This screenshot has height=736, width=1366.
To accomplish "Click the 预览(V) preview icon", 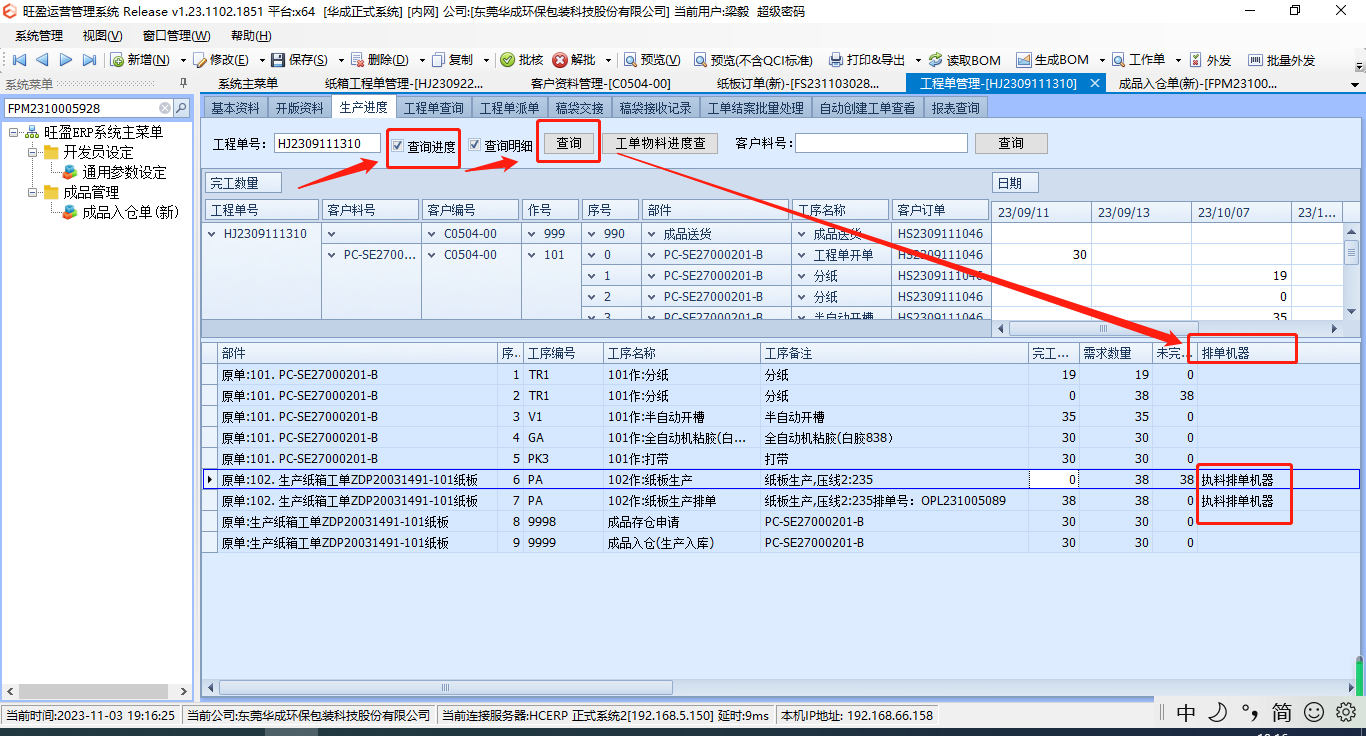I will [630, 60].
